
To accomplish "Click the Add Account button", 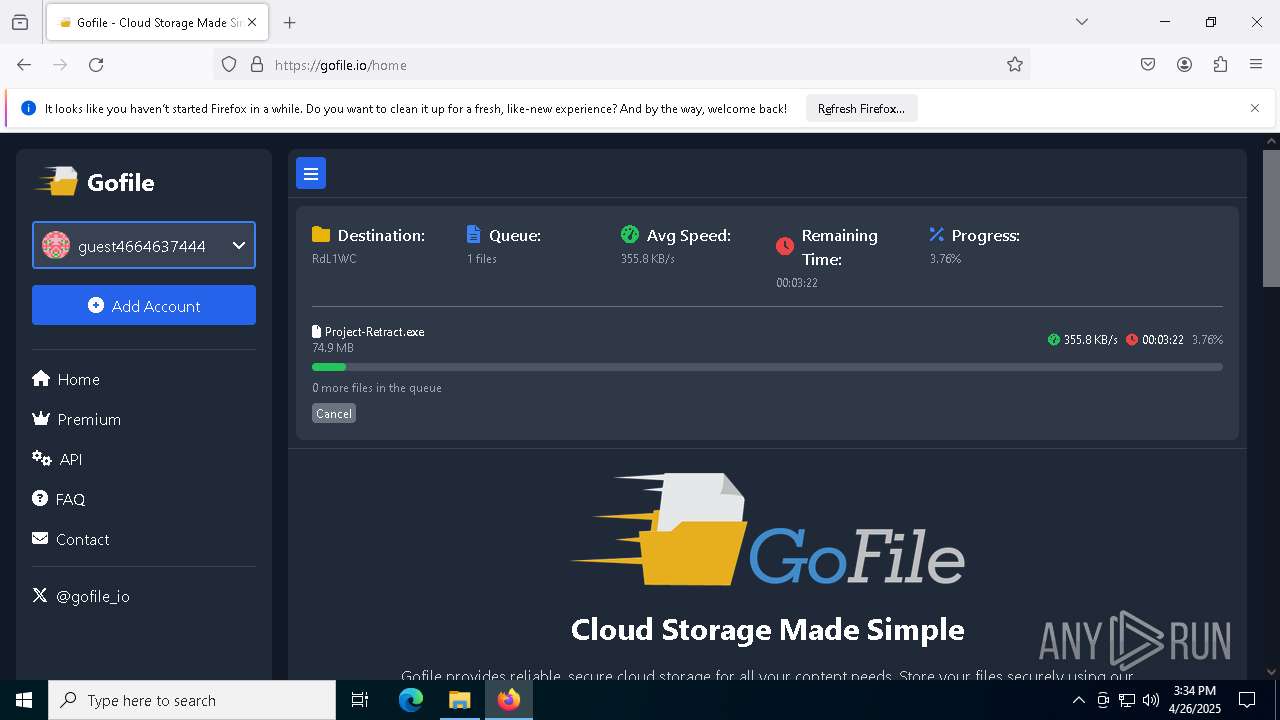I will pos(144,305).
